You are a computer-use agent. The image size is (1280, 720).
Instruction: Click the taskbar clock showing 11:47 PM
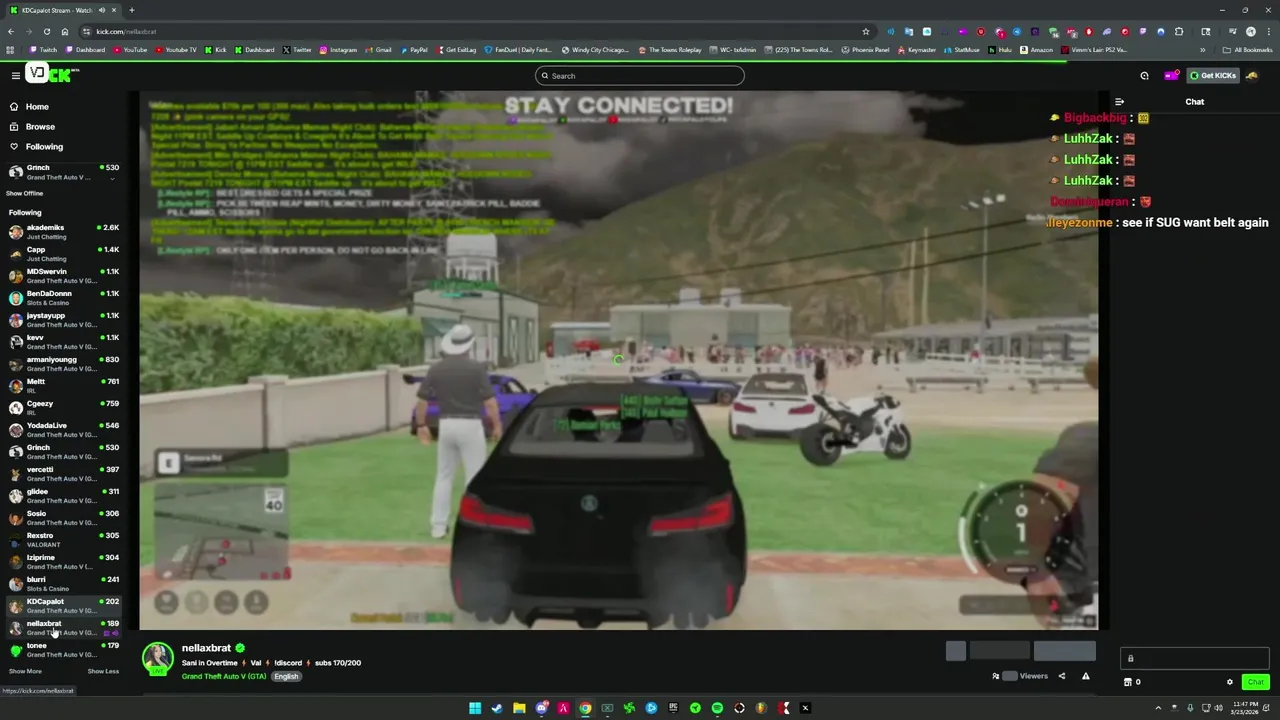(1245, 708)
